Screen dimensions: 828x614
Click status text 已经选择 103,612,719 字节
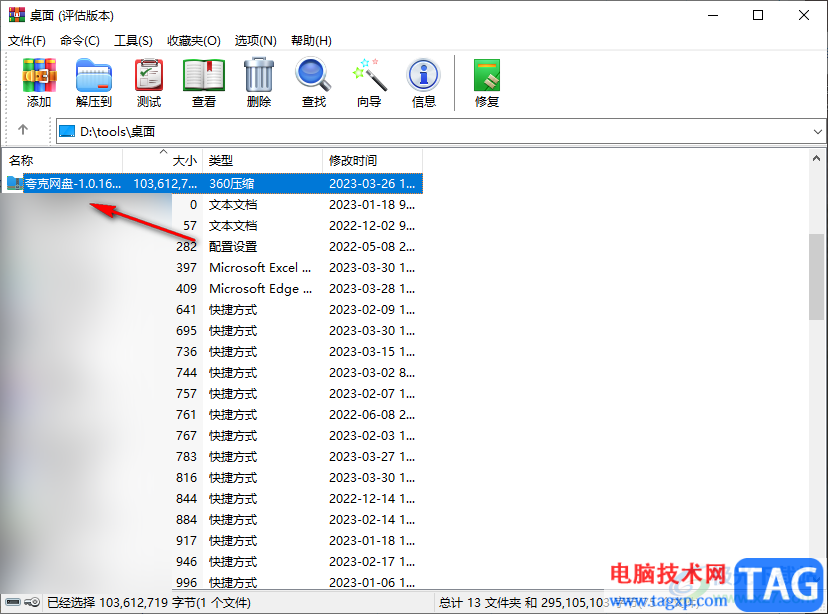149,602
